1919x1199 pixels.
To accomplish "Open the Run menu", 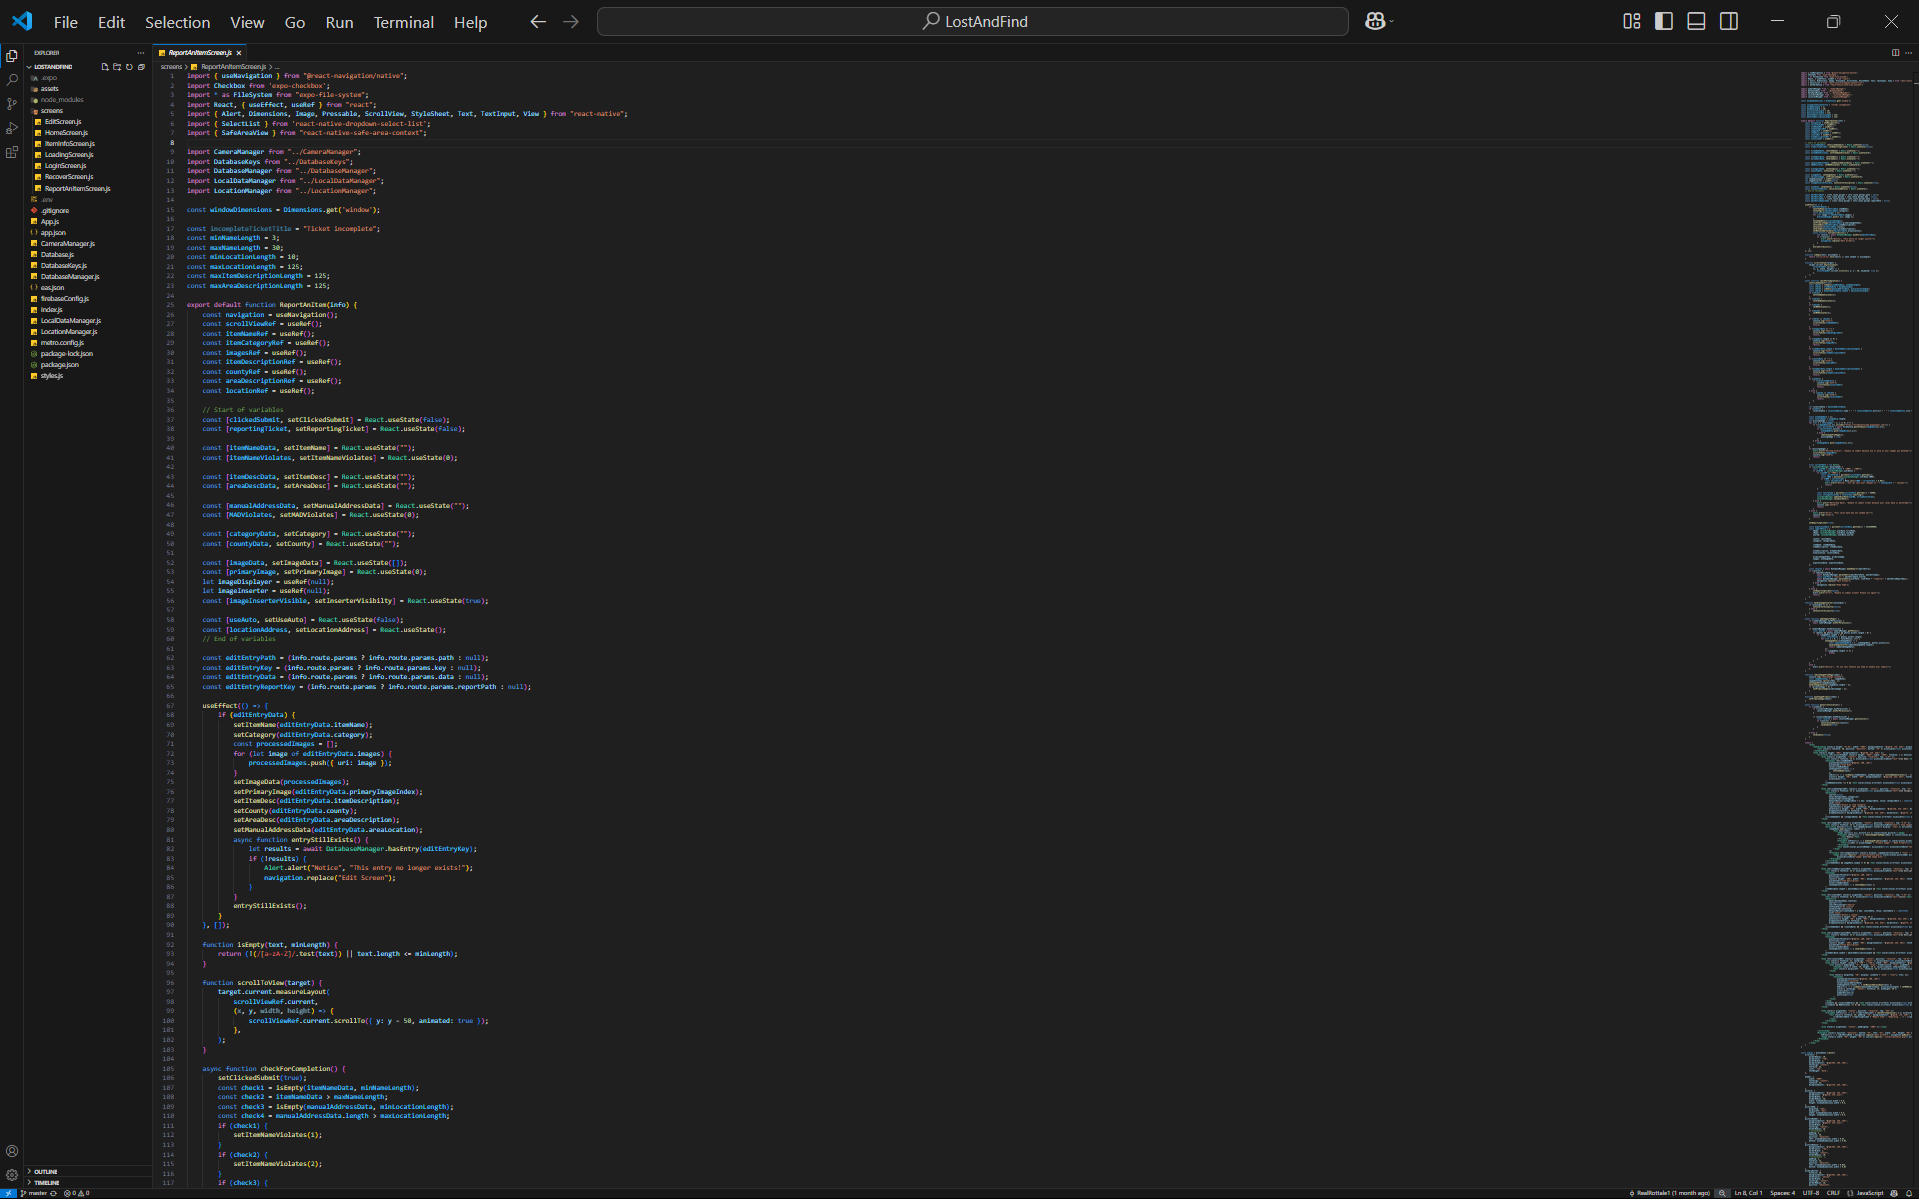I will coord(339,22).
